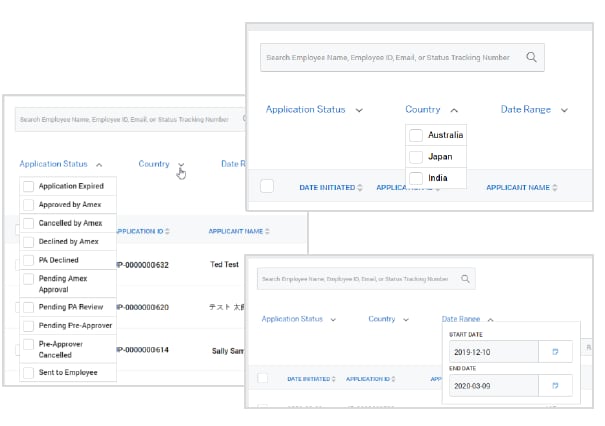Expand Date Range in the top-right panel
The width and height of the screenshot is (605, 426).
click(564, 110)
